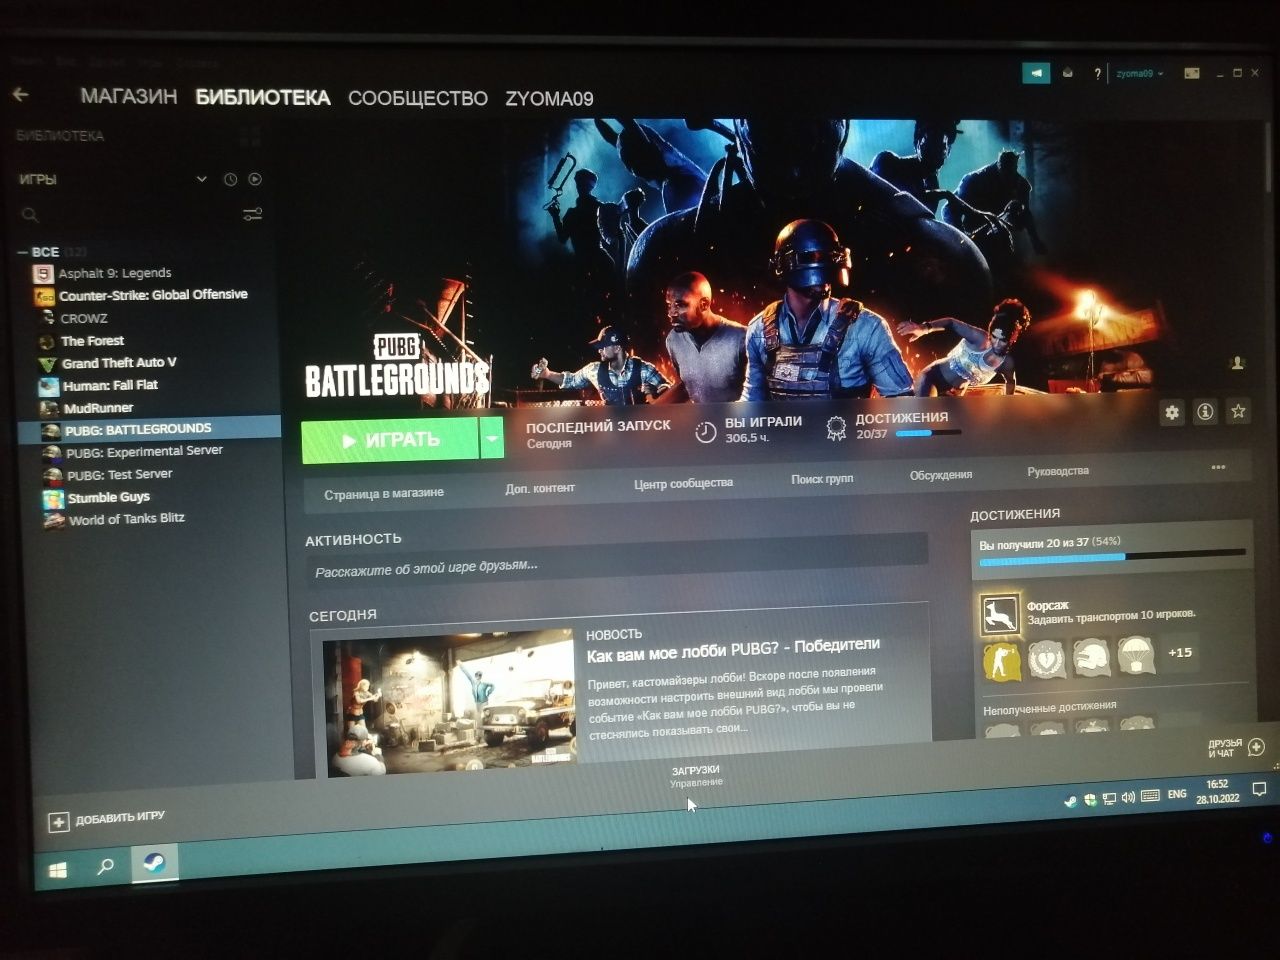Click the green ИГРАТЬ button
1280x960 pixels.
click(x=391, y=440)
